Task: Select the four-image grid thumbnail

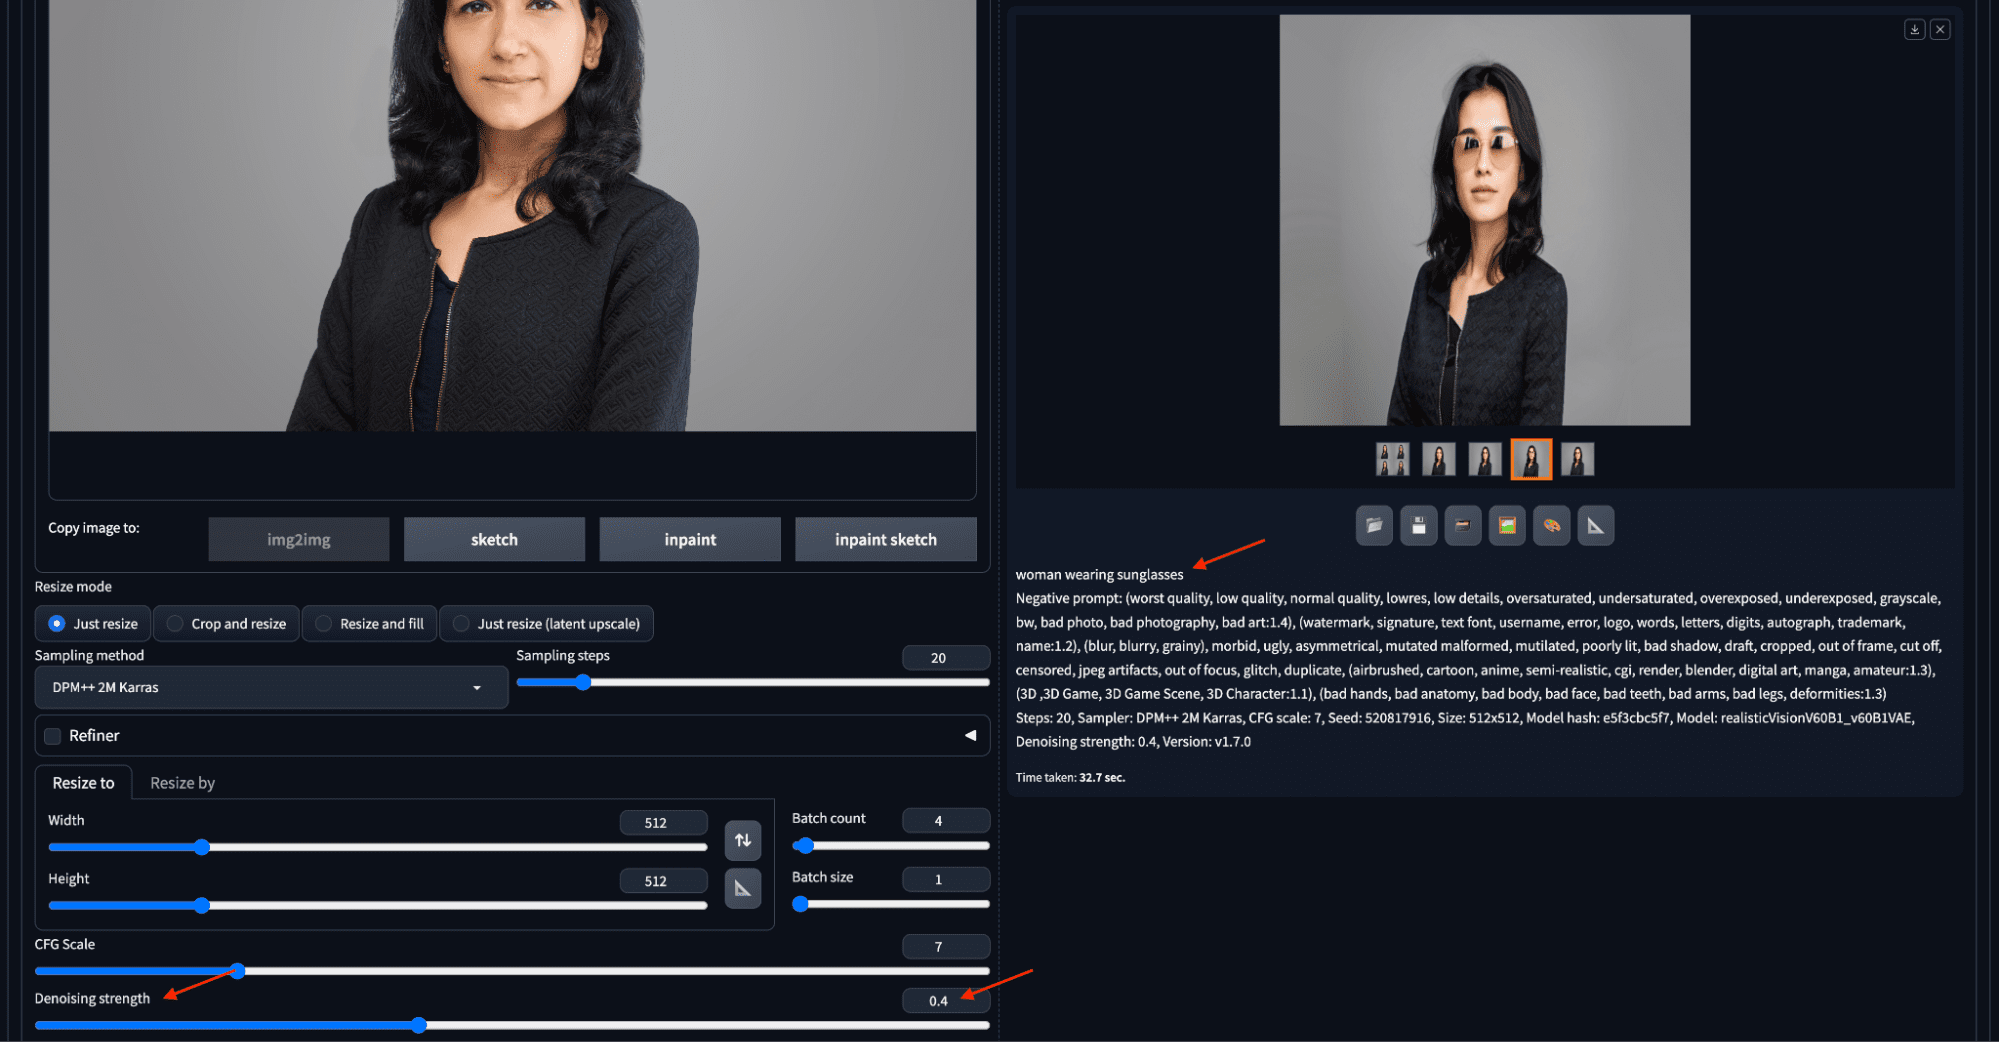Action: tap(1392, 460)
